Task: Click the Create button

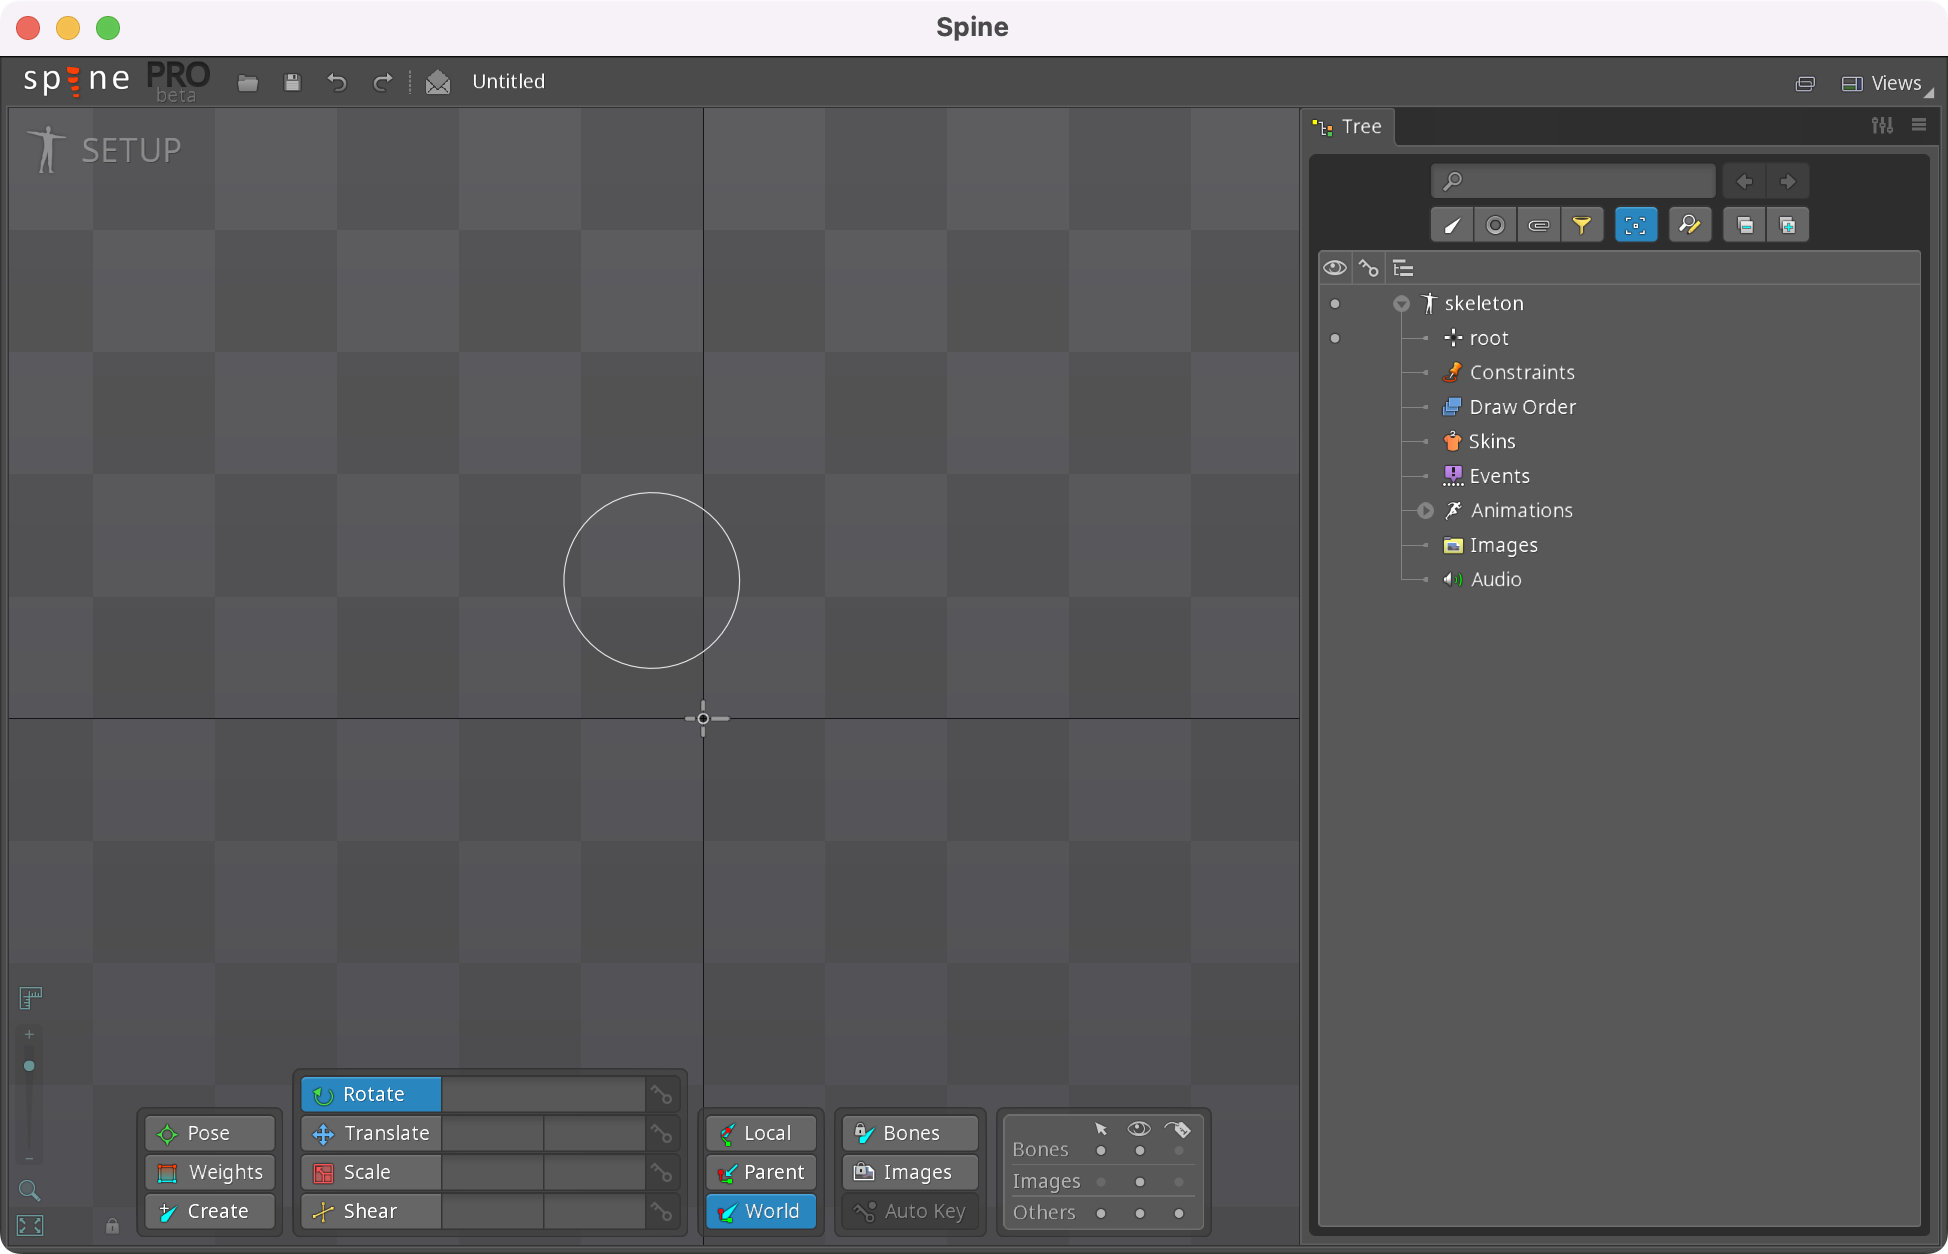Action: 209,1211
